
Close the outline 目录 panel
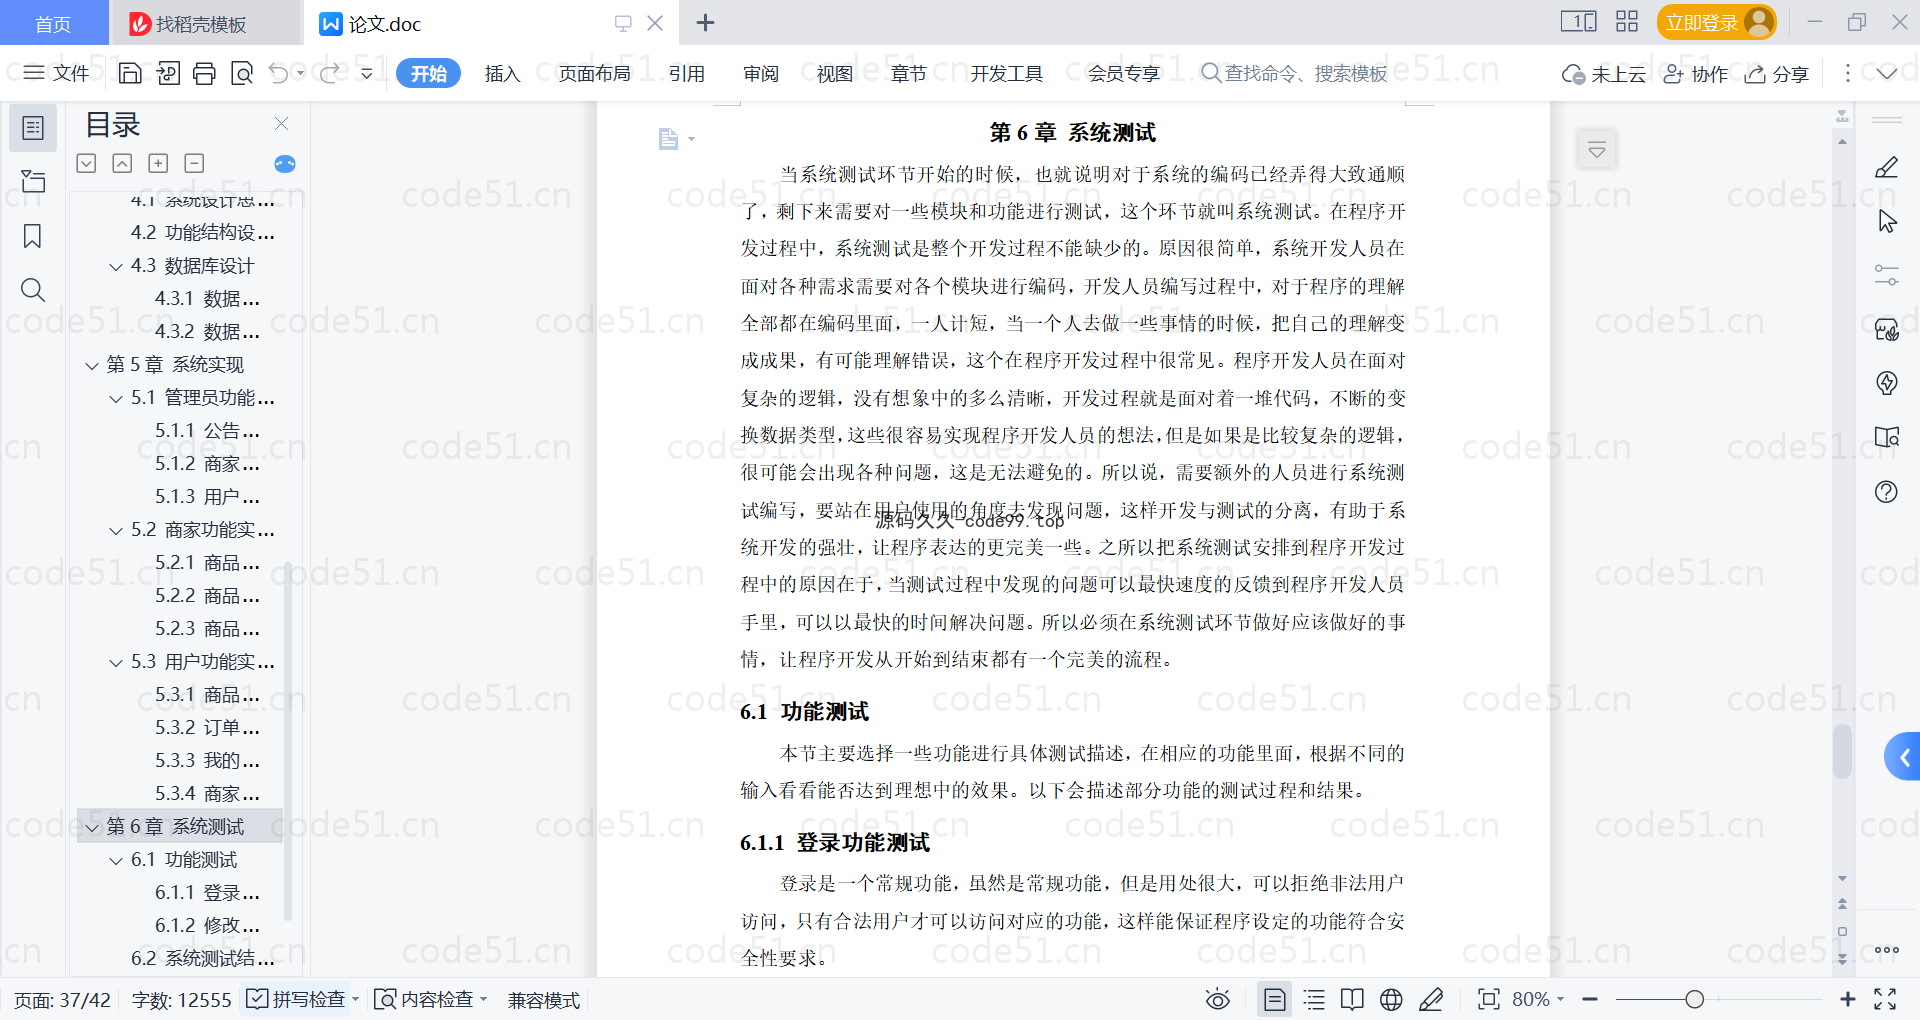(281, 124)
